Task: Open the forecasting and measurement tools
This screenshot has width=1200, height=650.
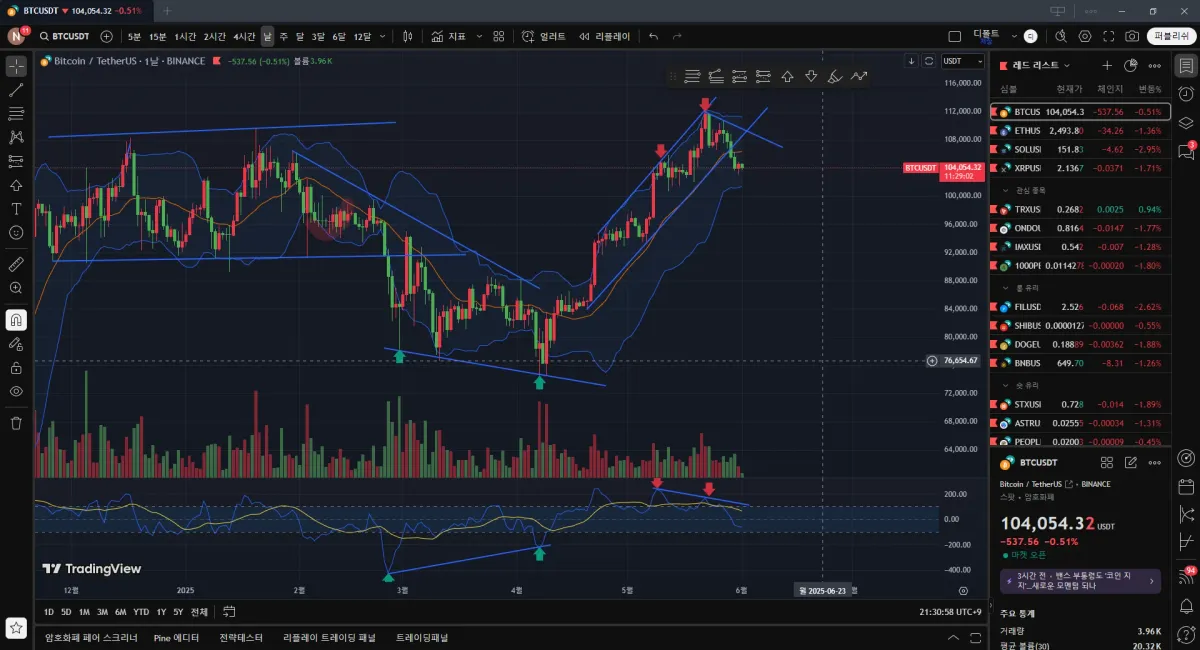Action: 16,160
